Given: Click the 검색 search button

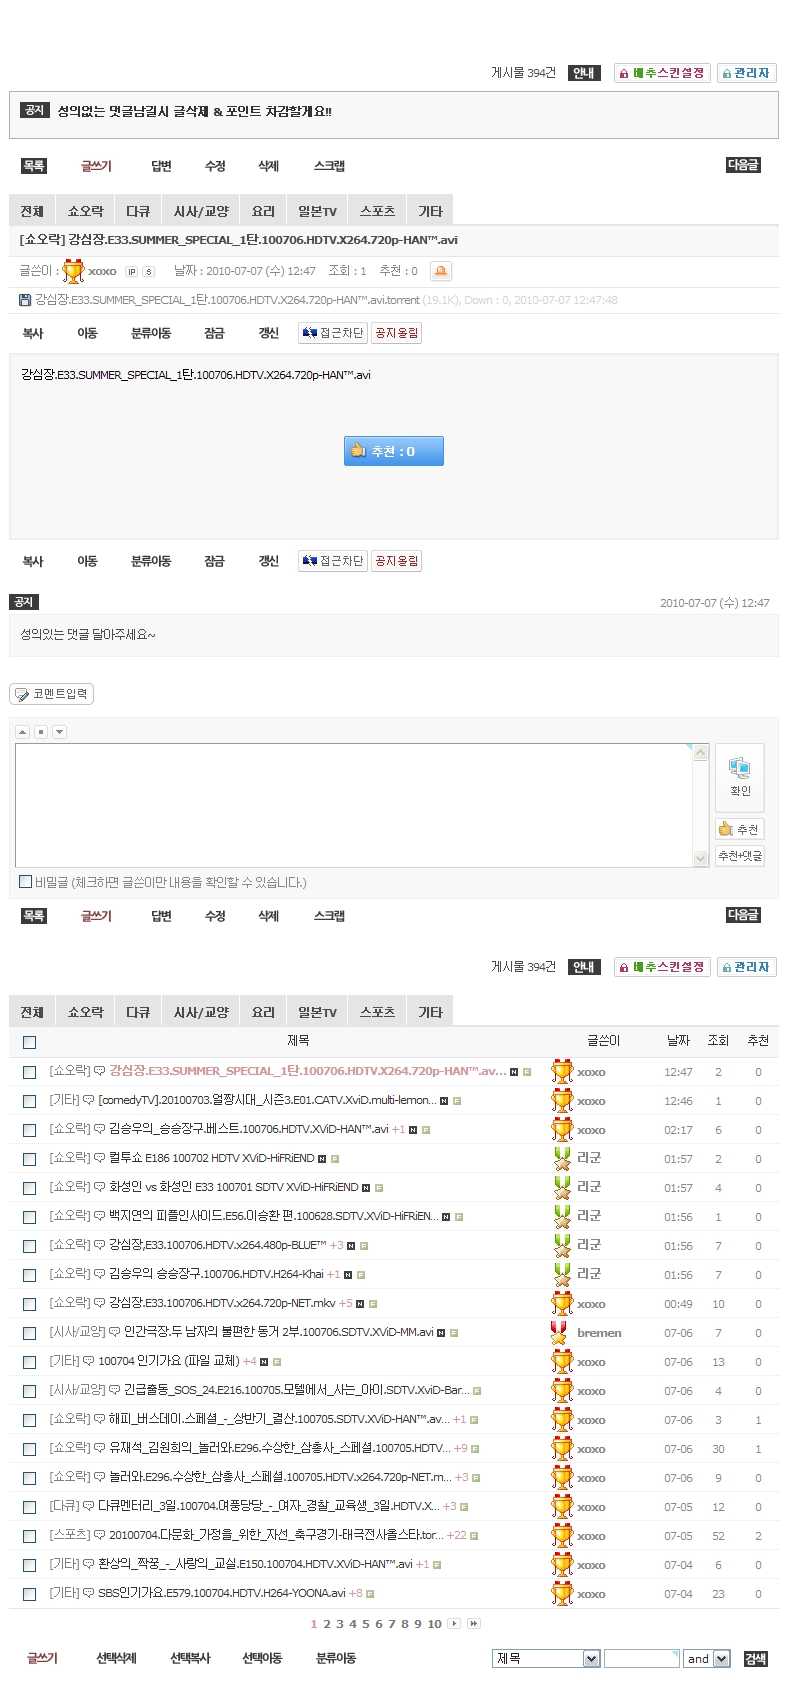Looking at the screenshot, I should (x=755, y=1658).
